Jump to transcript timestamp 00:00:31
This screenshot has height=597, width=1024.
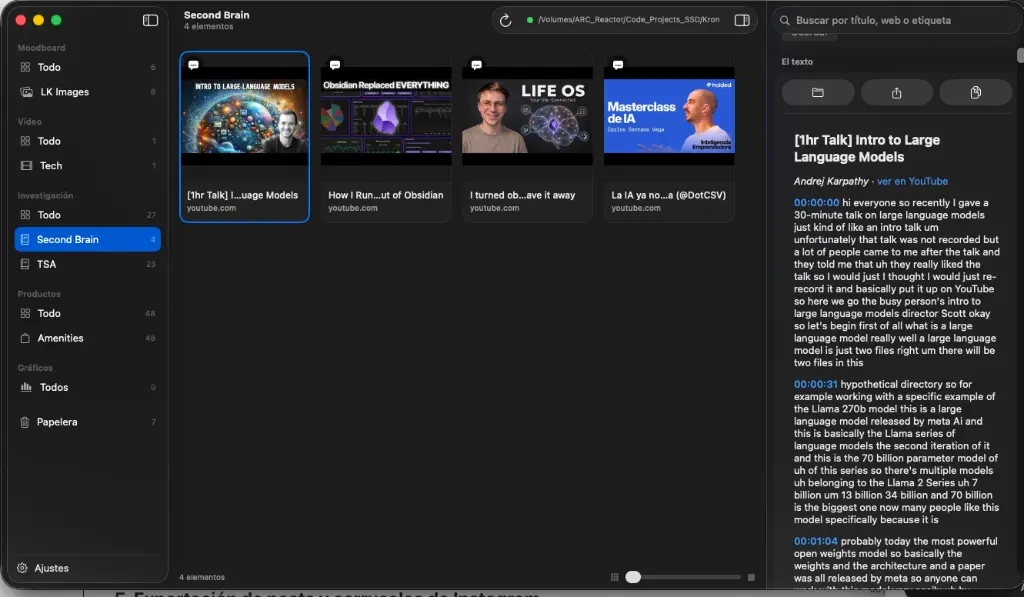[x=816, y=384]
